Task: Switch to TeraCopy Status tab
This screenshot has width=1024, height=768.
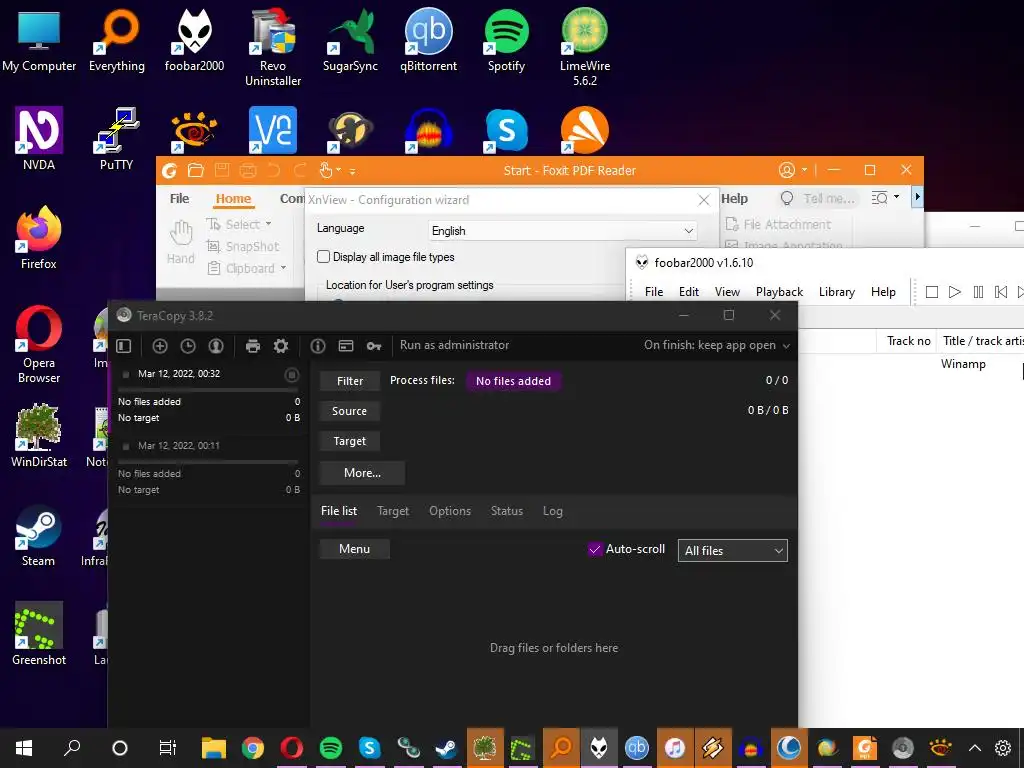Action: pyautogui.click(x=507, y=511)
